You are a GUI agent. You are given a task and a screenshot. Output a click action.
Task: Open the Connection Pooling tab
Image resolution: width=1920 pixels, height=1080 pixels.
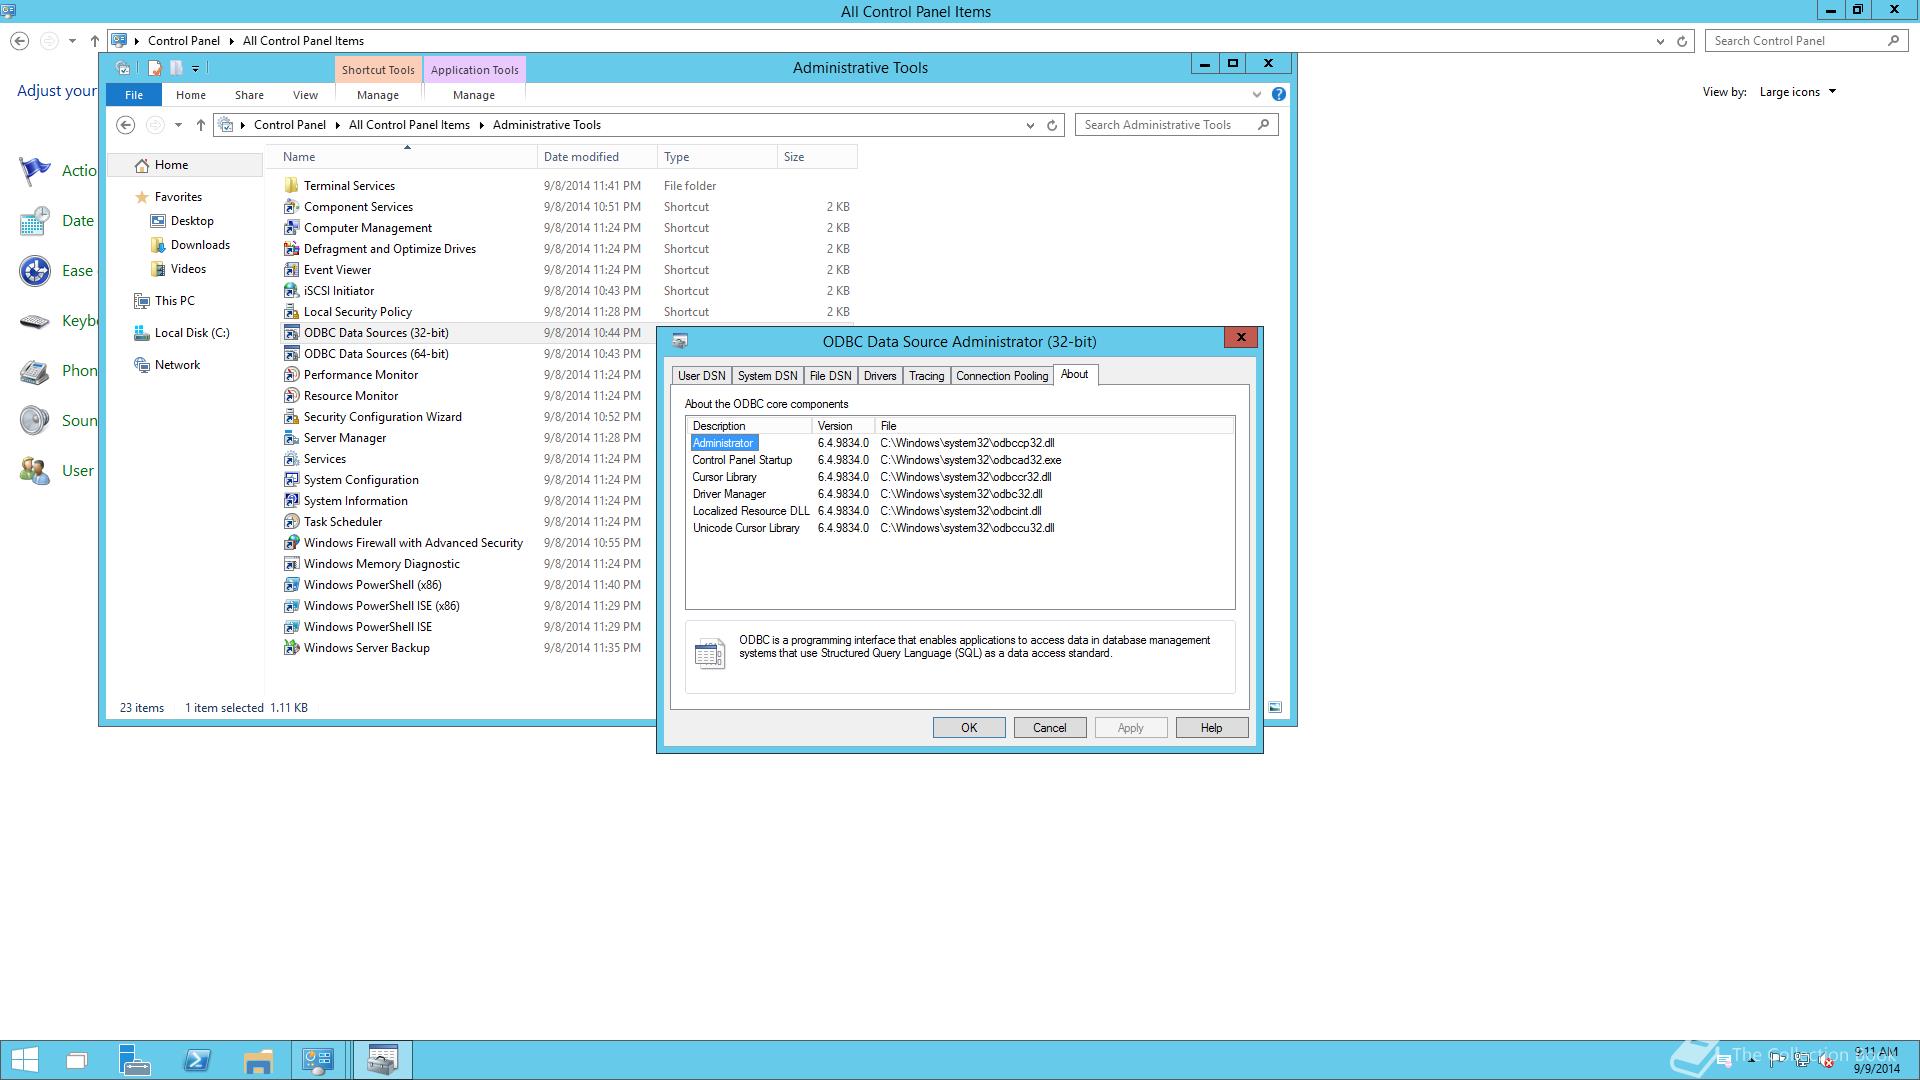coord(1002,376)
